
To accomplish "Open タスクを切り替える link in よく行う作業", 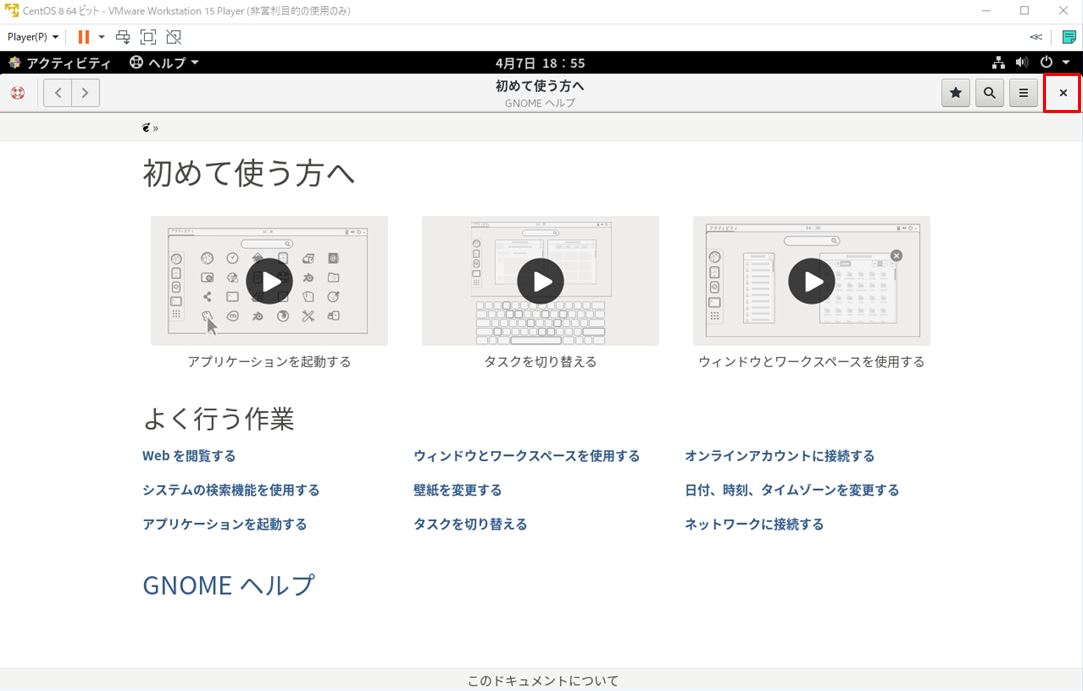I will pos(470,524).
